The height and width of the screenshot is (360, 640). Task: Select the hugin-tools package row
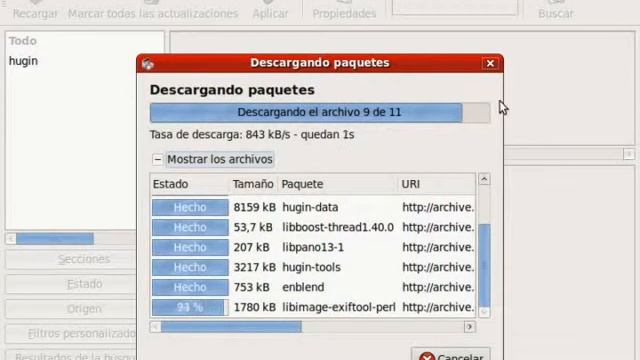pos(313,267)
